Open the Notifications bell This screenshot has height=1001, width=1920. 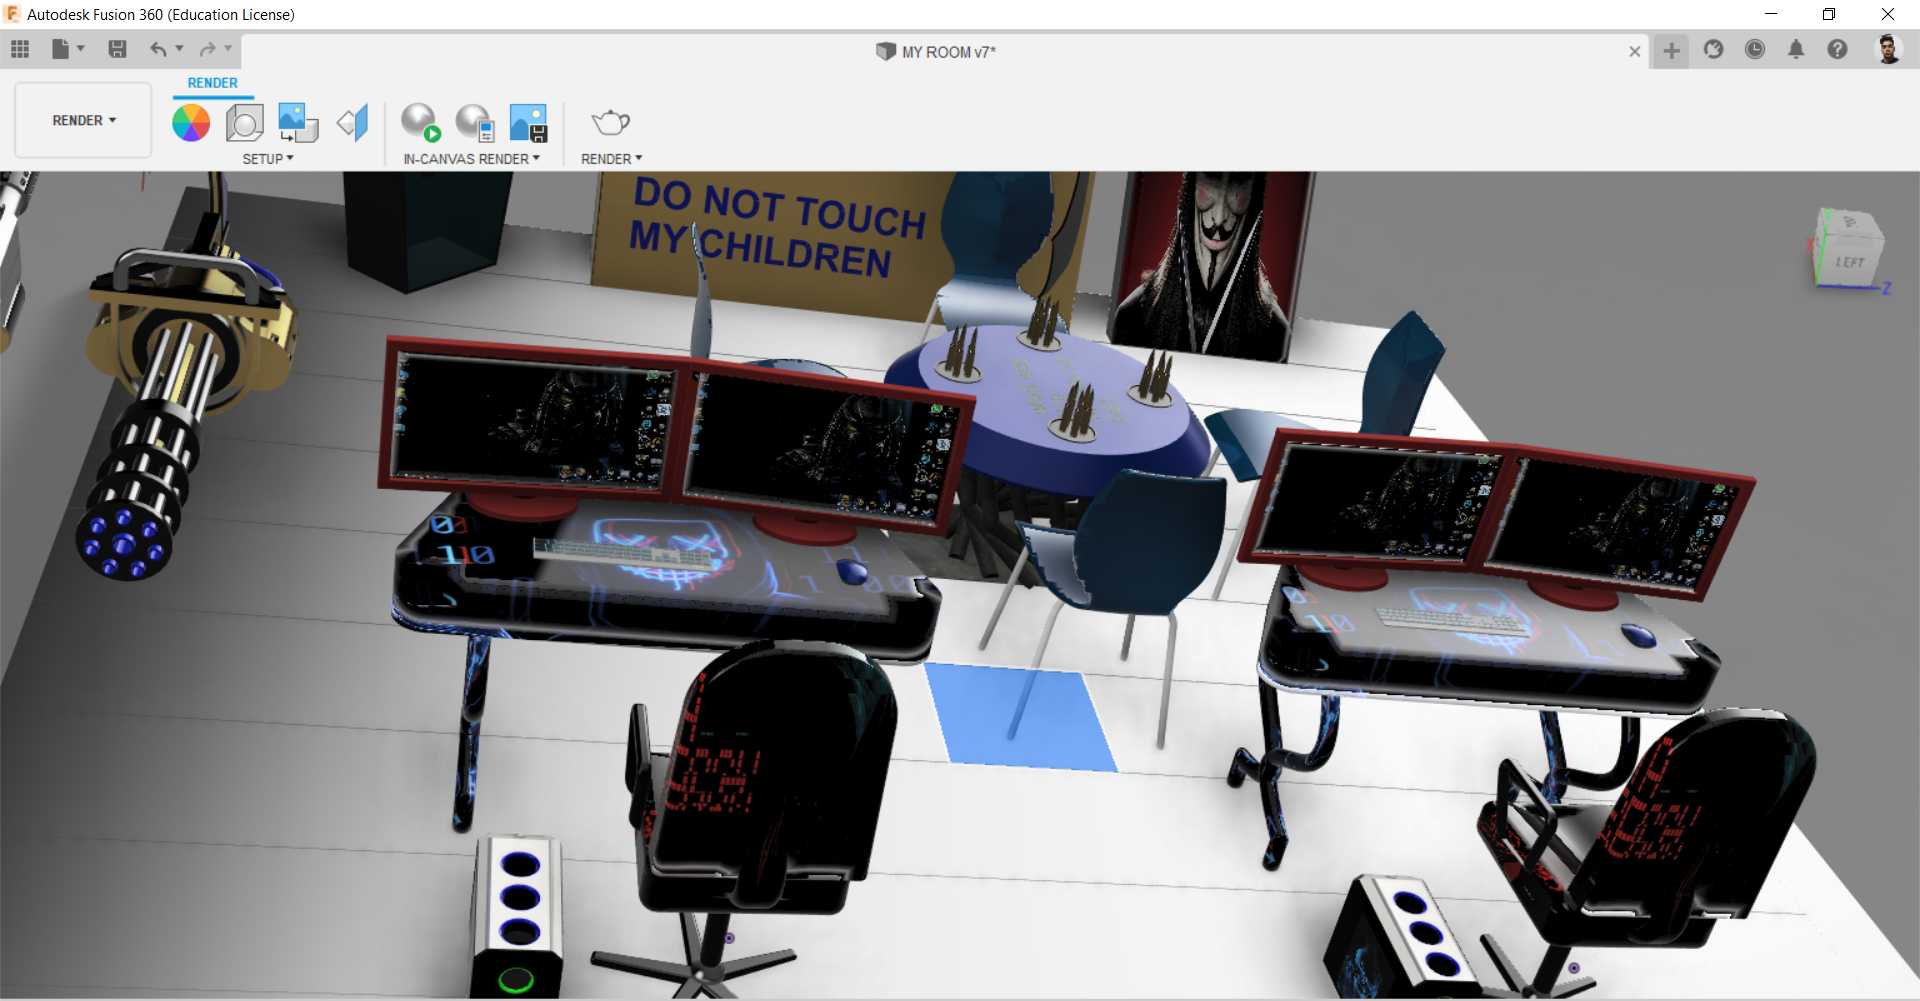point(1796,49)
